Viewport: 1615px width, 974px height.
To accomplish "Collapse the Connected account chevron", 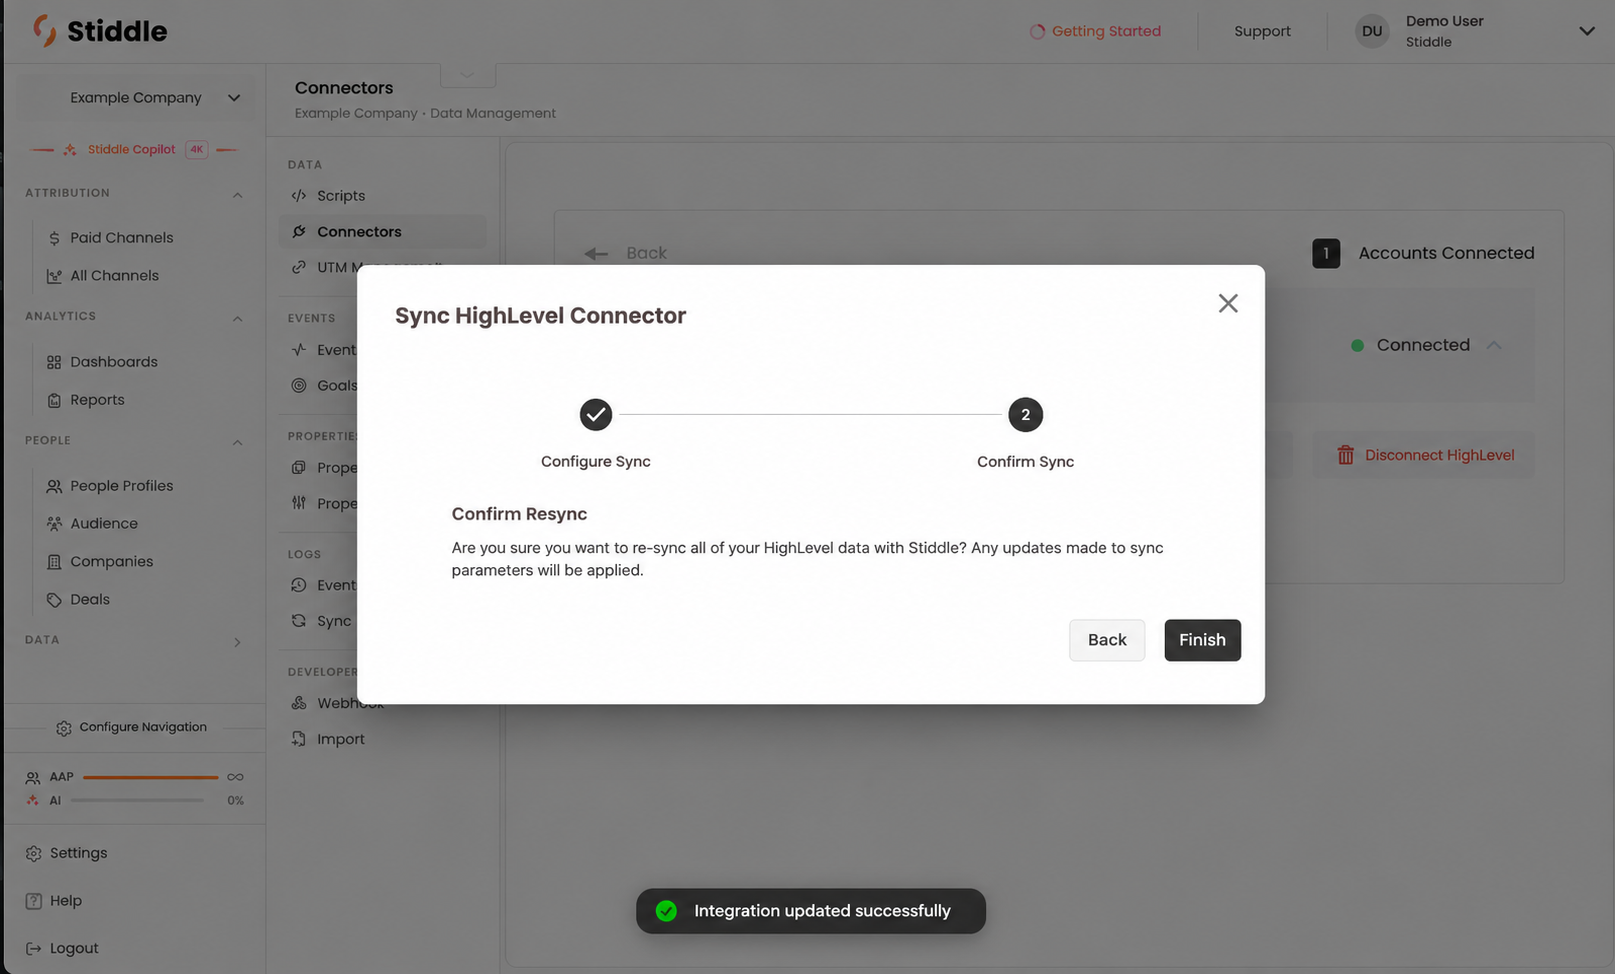I will pyautogui.click(x=1494, y=345).
